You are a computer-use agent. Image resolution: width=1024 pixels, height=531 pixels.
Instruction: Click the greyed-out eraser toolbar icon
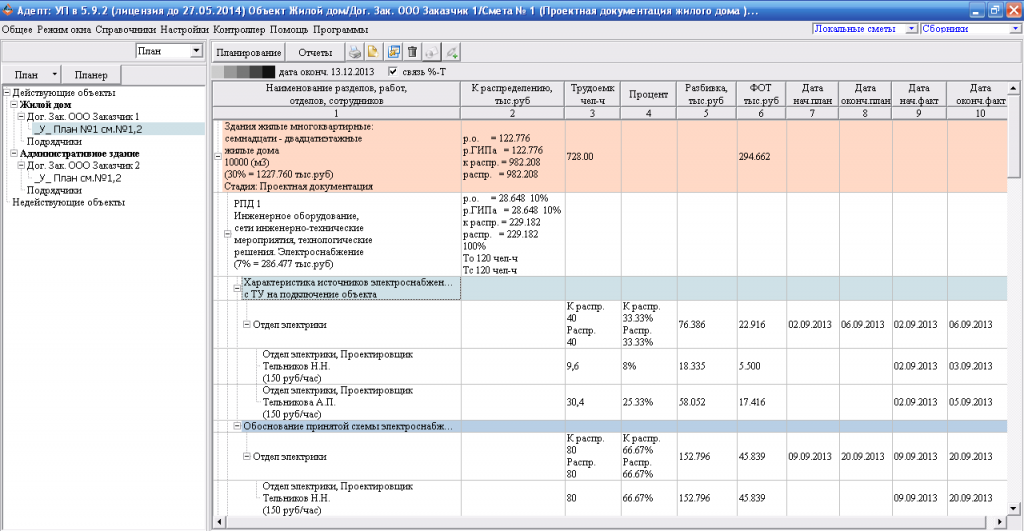[432, 52]
